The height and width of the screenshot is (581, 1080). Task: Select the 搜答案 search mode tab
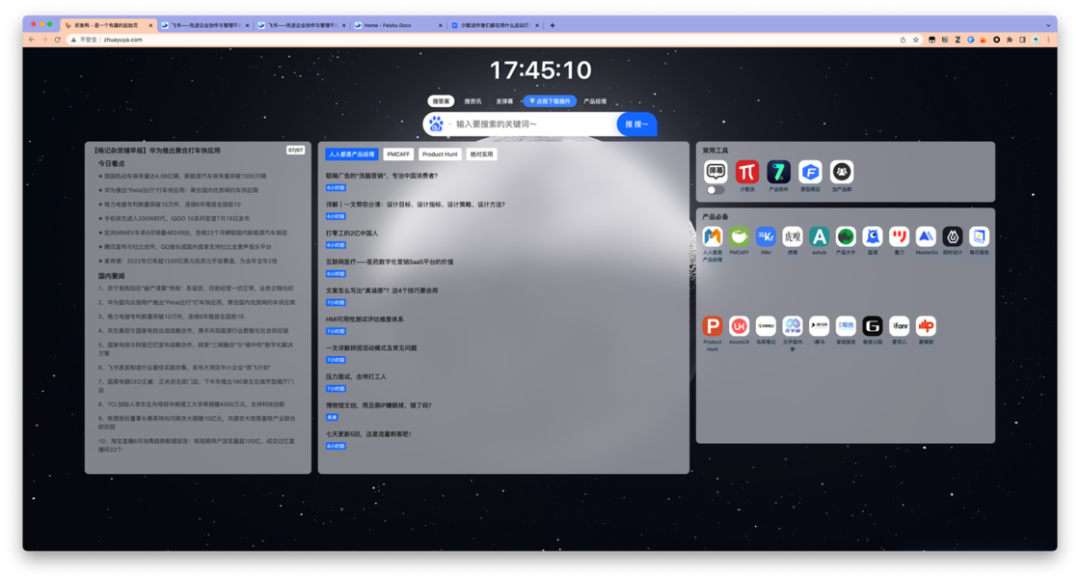coord(441,101)
